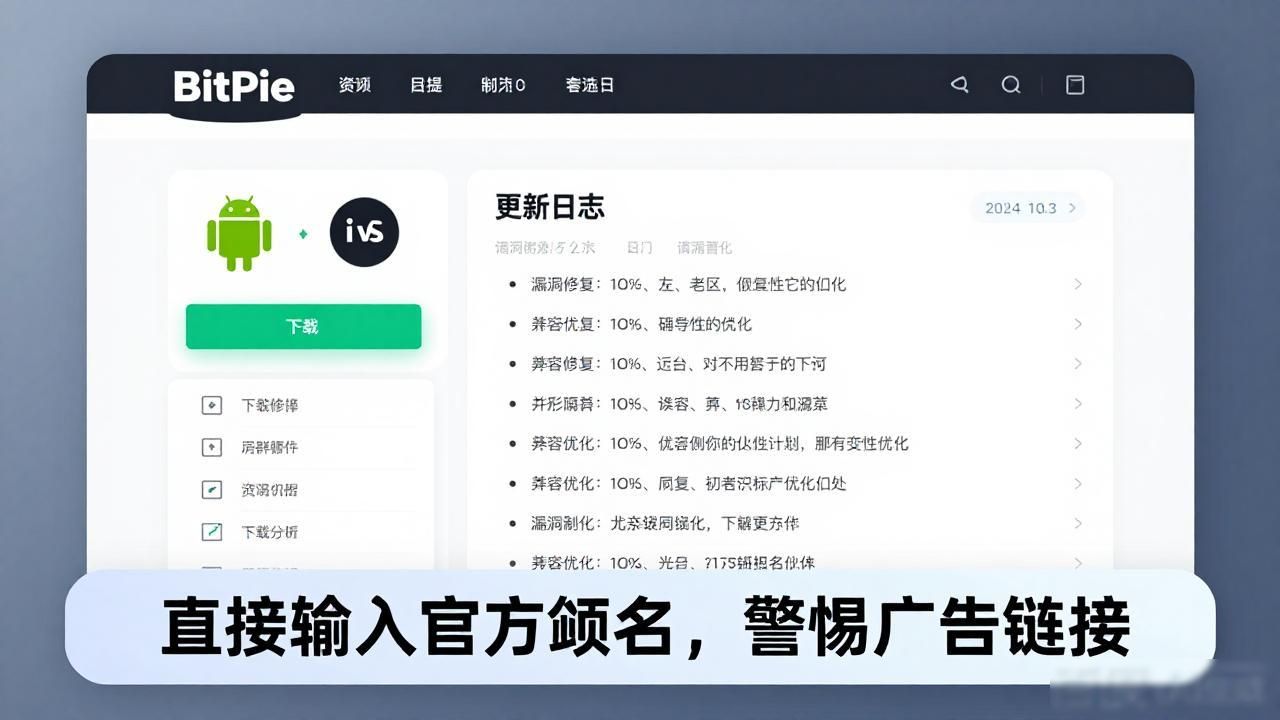Expand chevron on row containing 标产优化
Screen dimensions: 1280x720
1078,483
